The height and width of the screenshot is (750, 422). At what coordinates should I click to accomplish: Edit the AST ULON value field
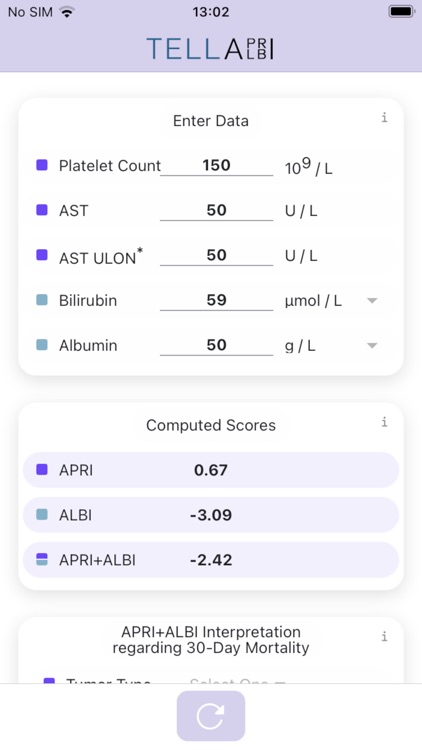[216, 255]
